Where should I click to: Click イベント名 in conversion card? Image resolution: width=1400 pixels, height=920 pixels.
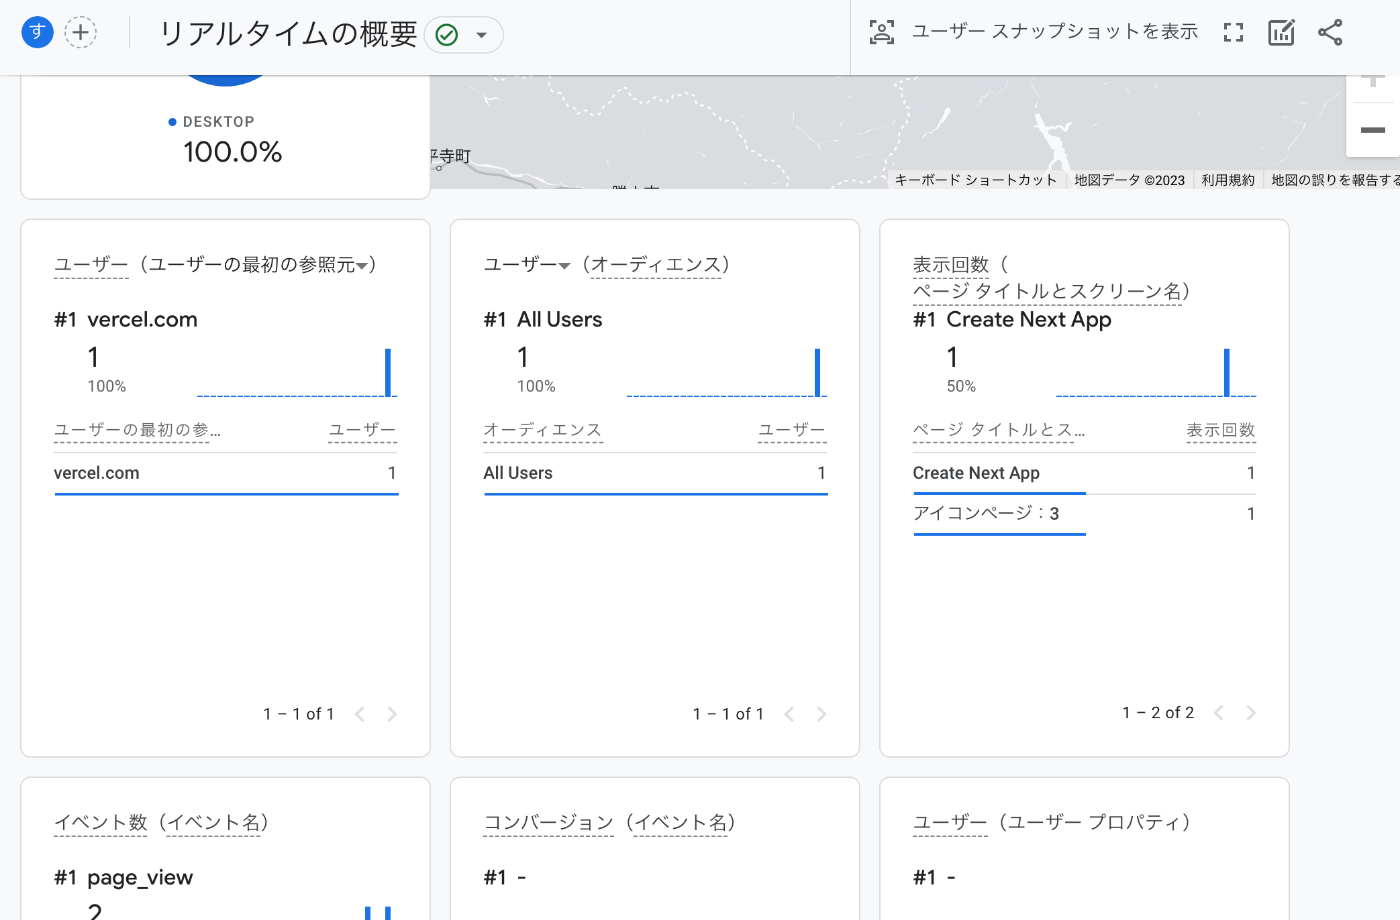point(680,823)
